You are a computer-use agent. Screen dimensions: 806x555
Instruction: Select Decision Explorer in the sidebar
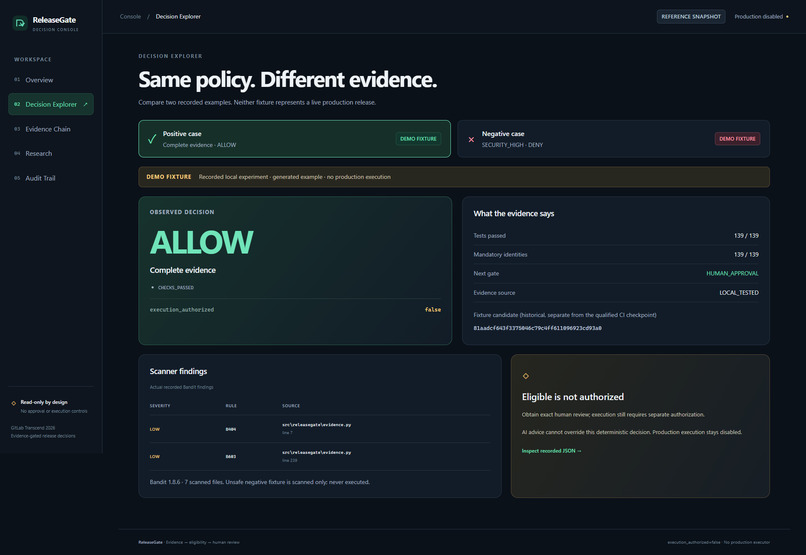[x=51, y=104]
